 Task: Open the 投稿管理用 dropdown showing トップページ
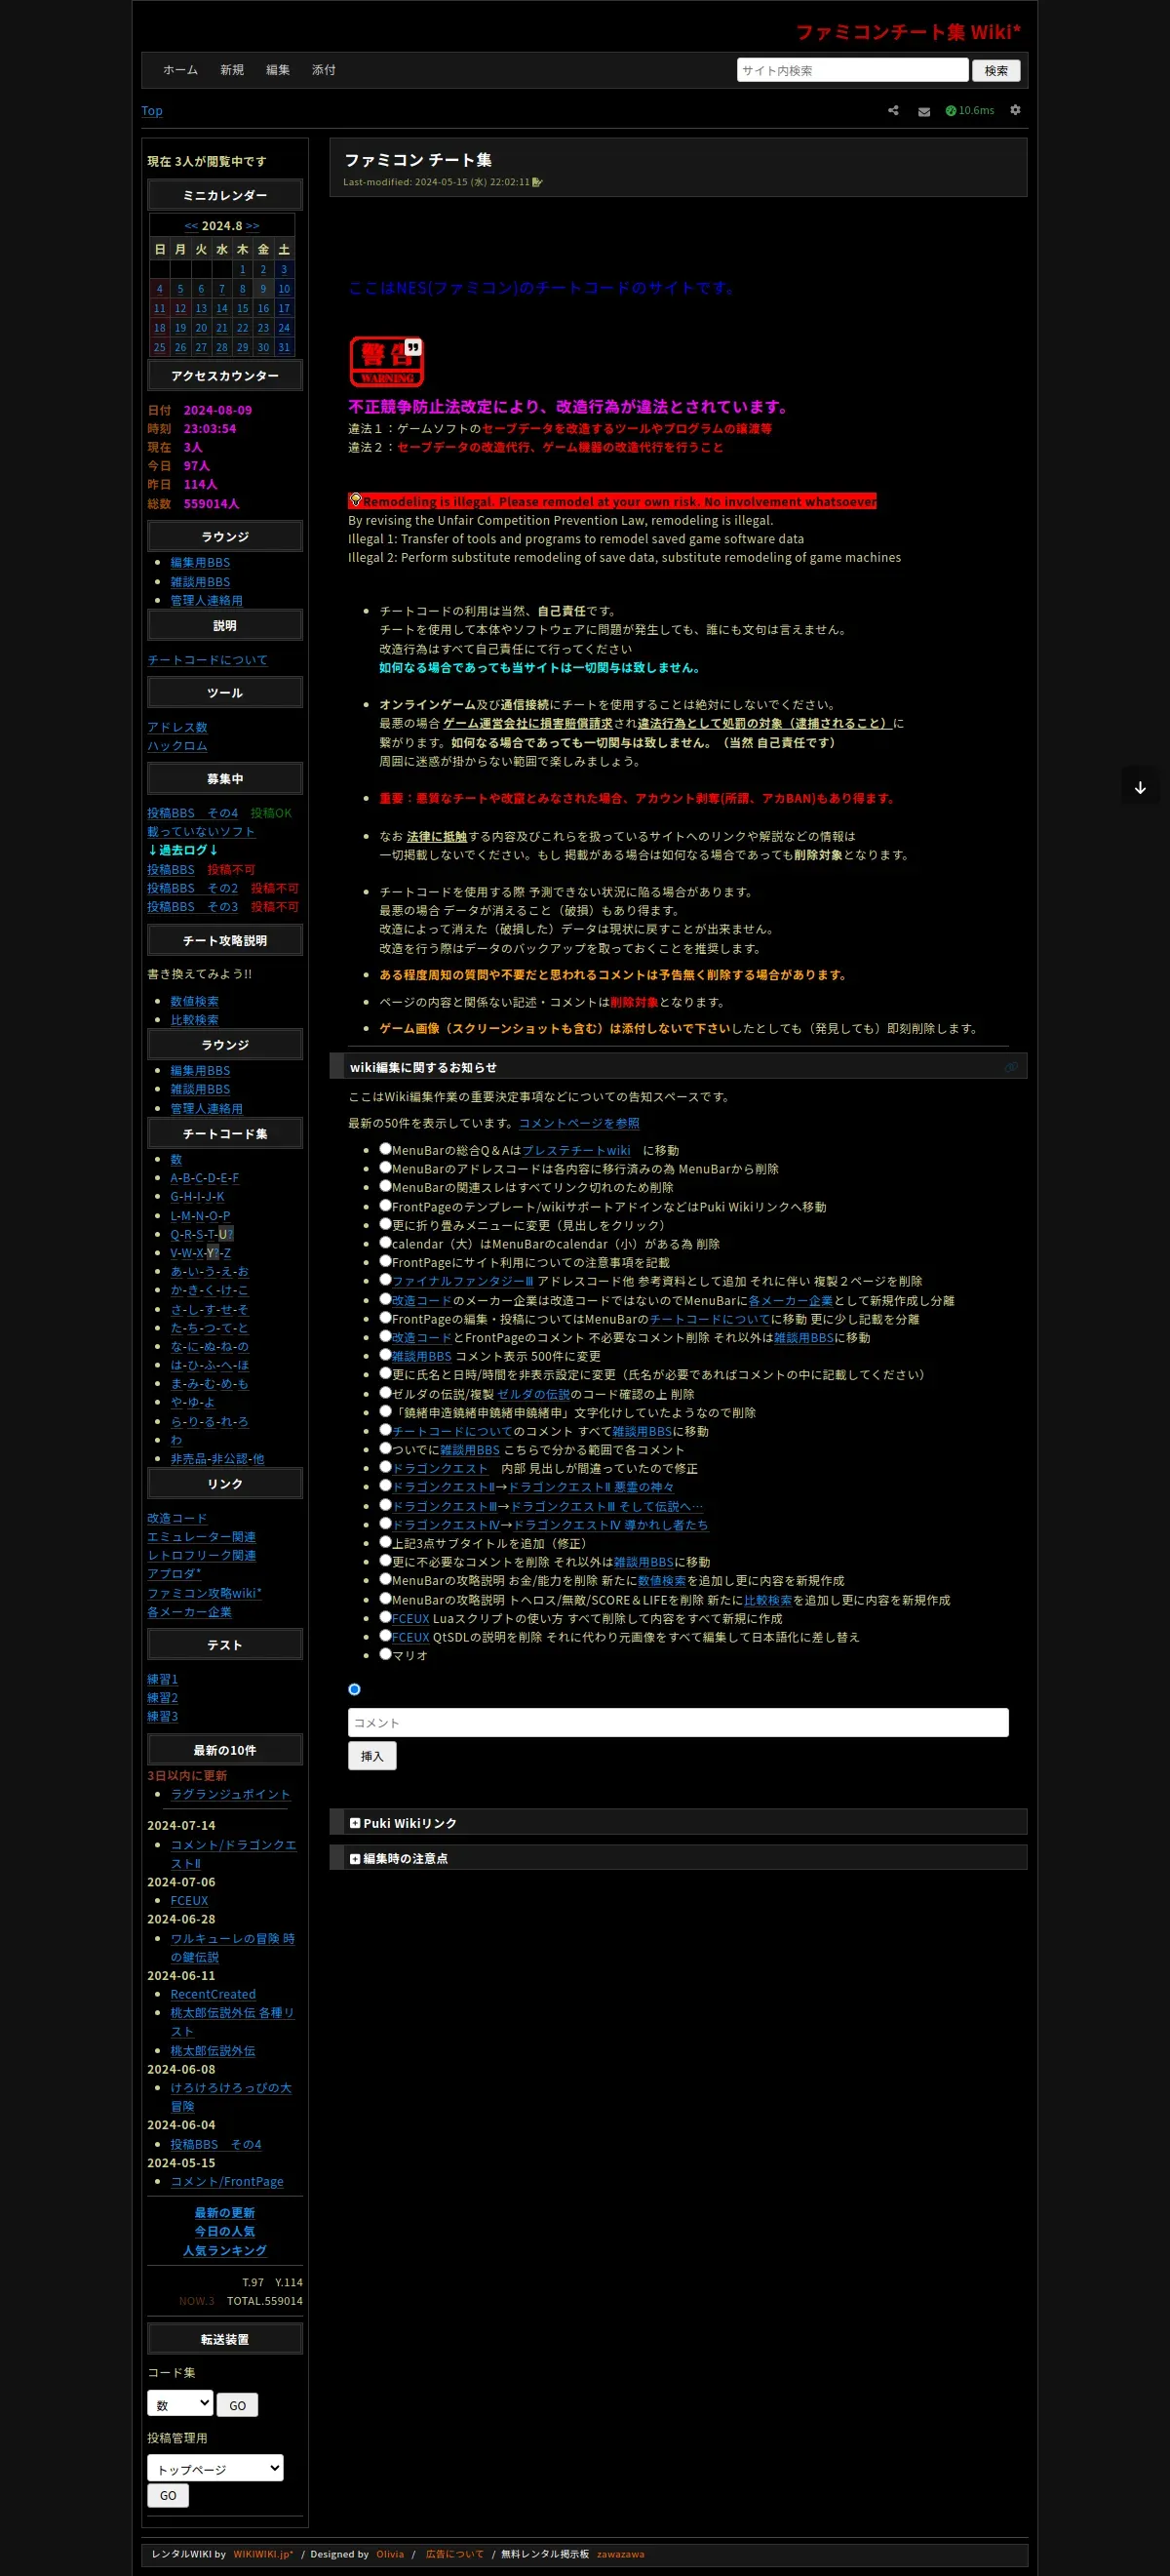click(215, 2468)
